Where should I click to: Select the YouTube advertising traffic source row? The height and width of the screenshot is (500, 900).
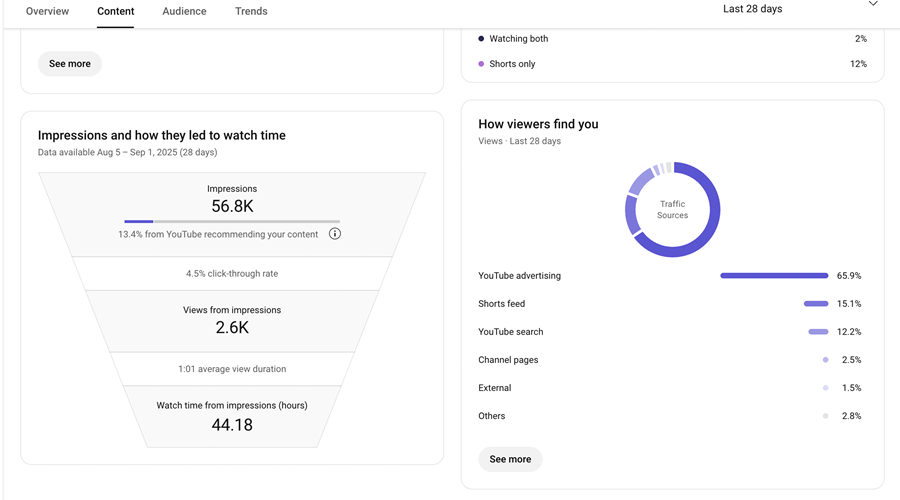pyautogui.click(x=520, y=276)
